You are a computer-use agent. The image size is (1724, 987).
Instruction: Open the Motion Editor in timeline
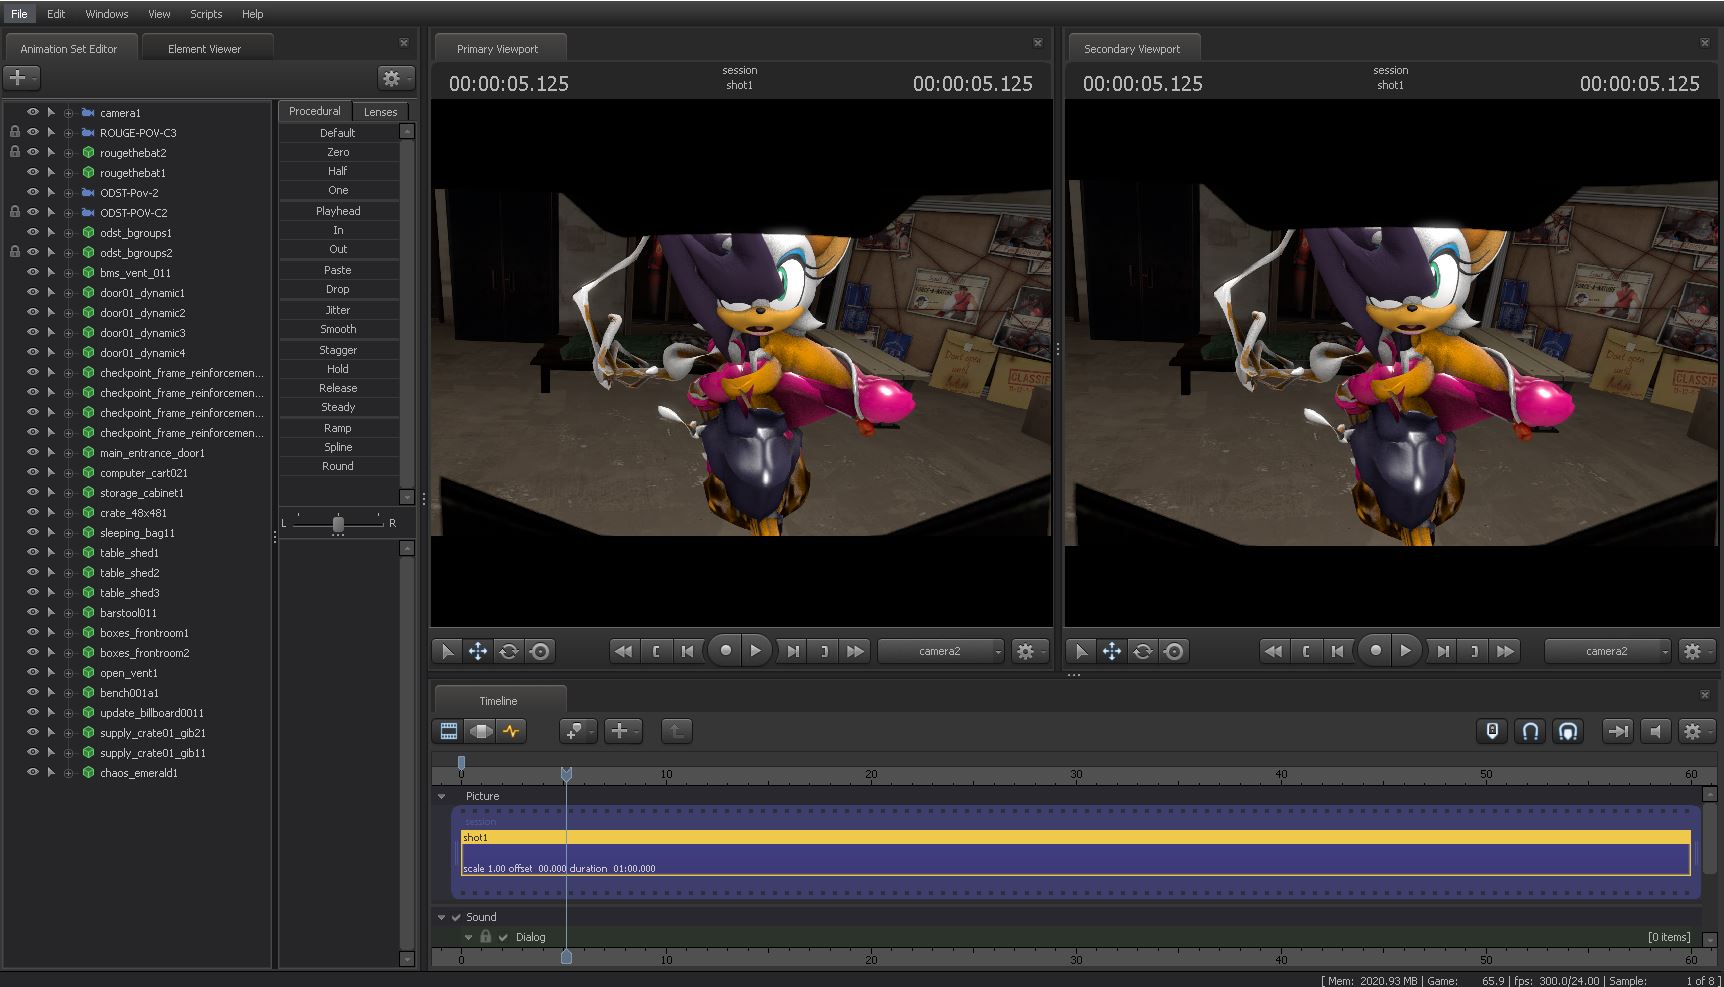[481, 731]
